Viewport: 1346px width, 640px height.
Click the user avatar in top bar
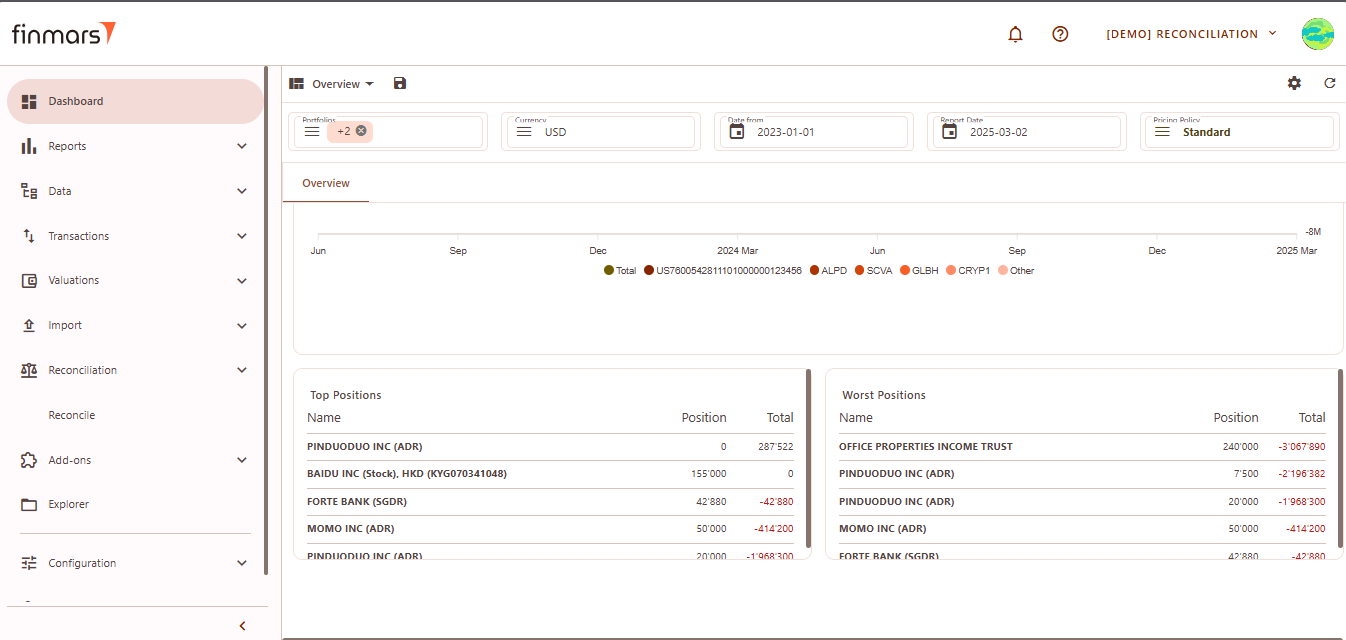tap(1317, 34)
